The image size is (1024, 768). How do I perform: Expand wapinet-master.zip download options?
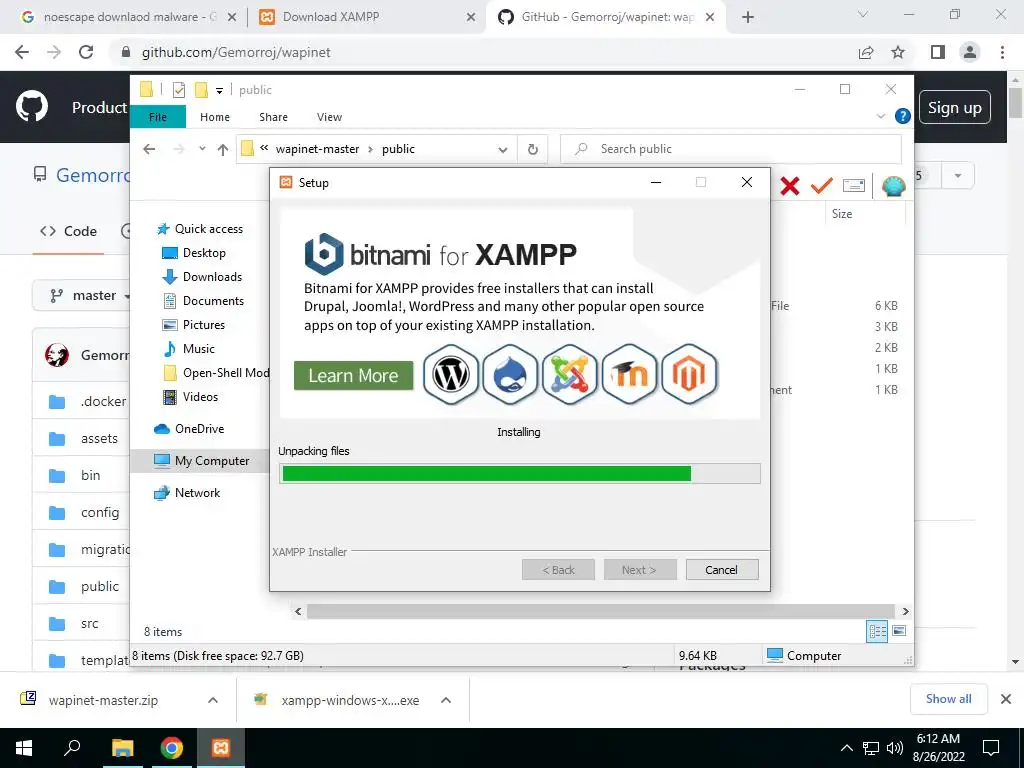(x=213, y=700)
